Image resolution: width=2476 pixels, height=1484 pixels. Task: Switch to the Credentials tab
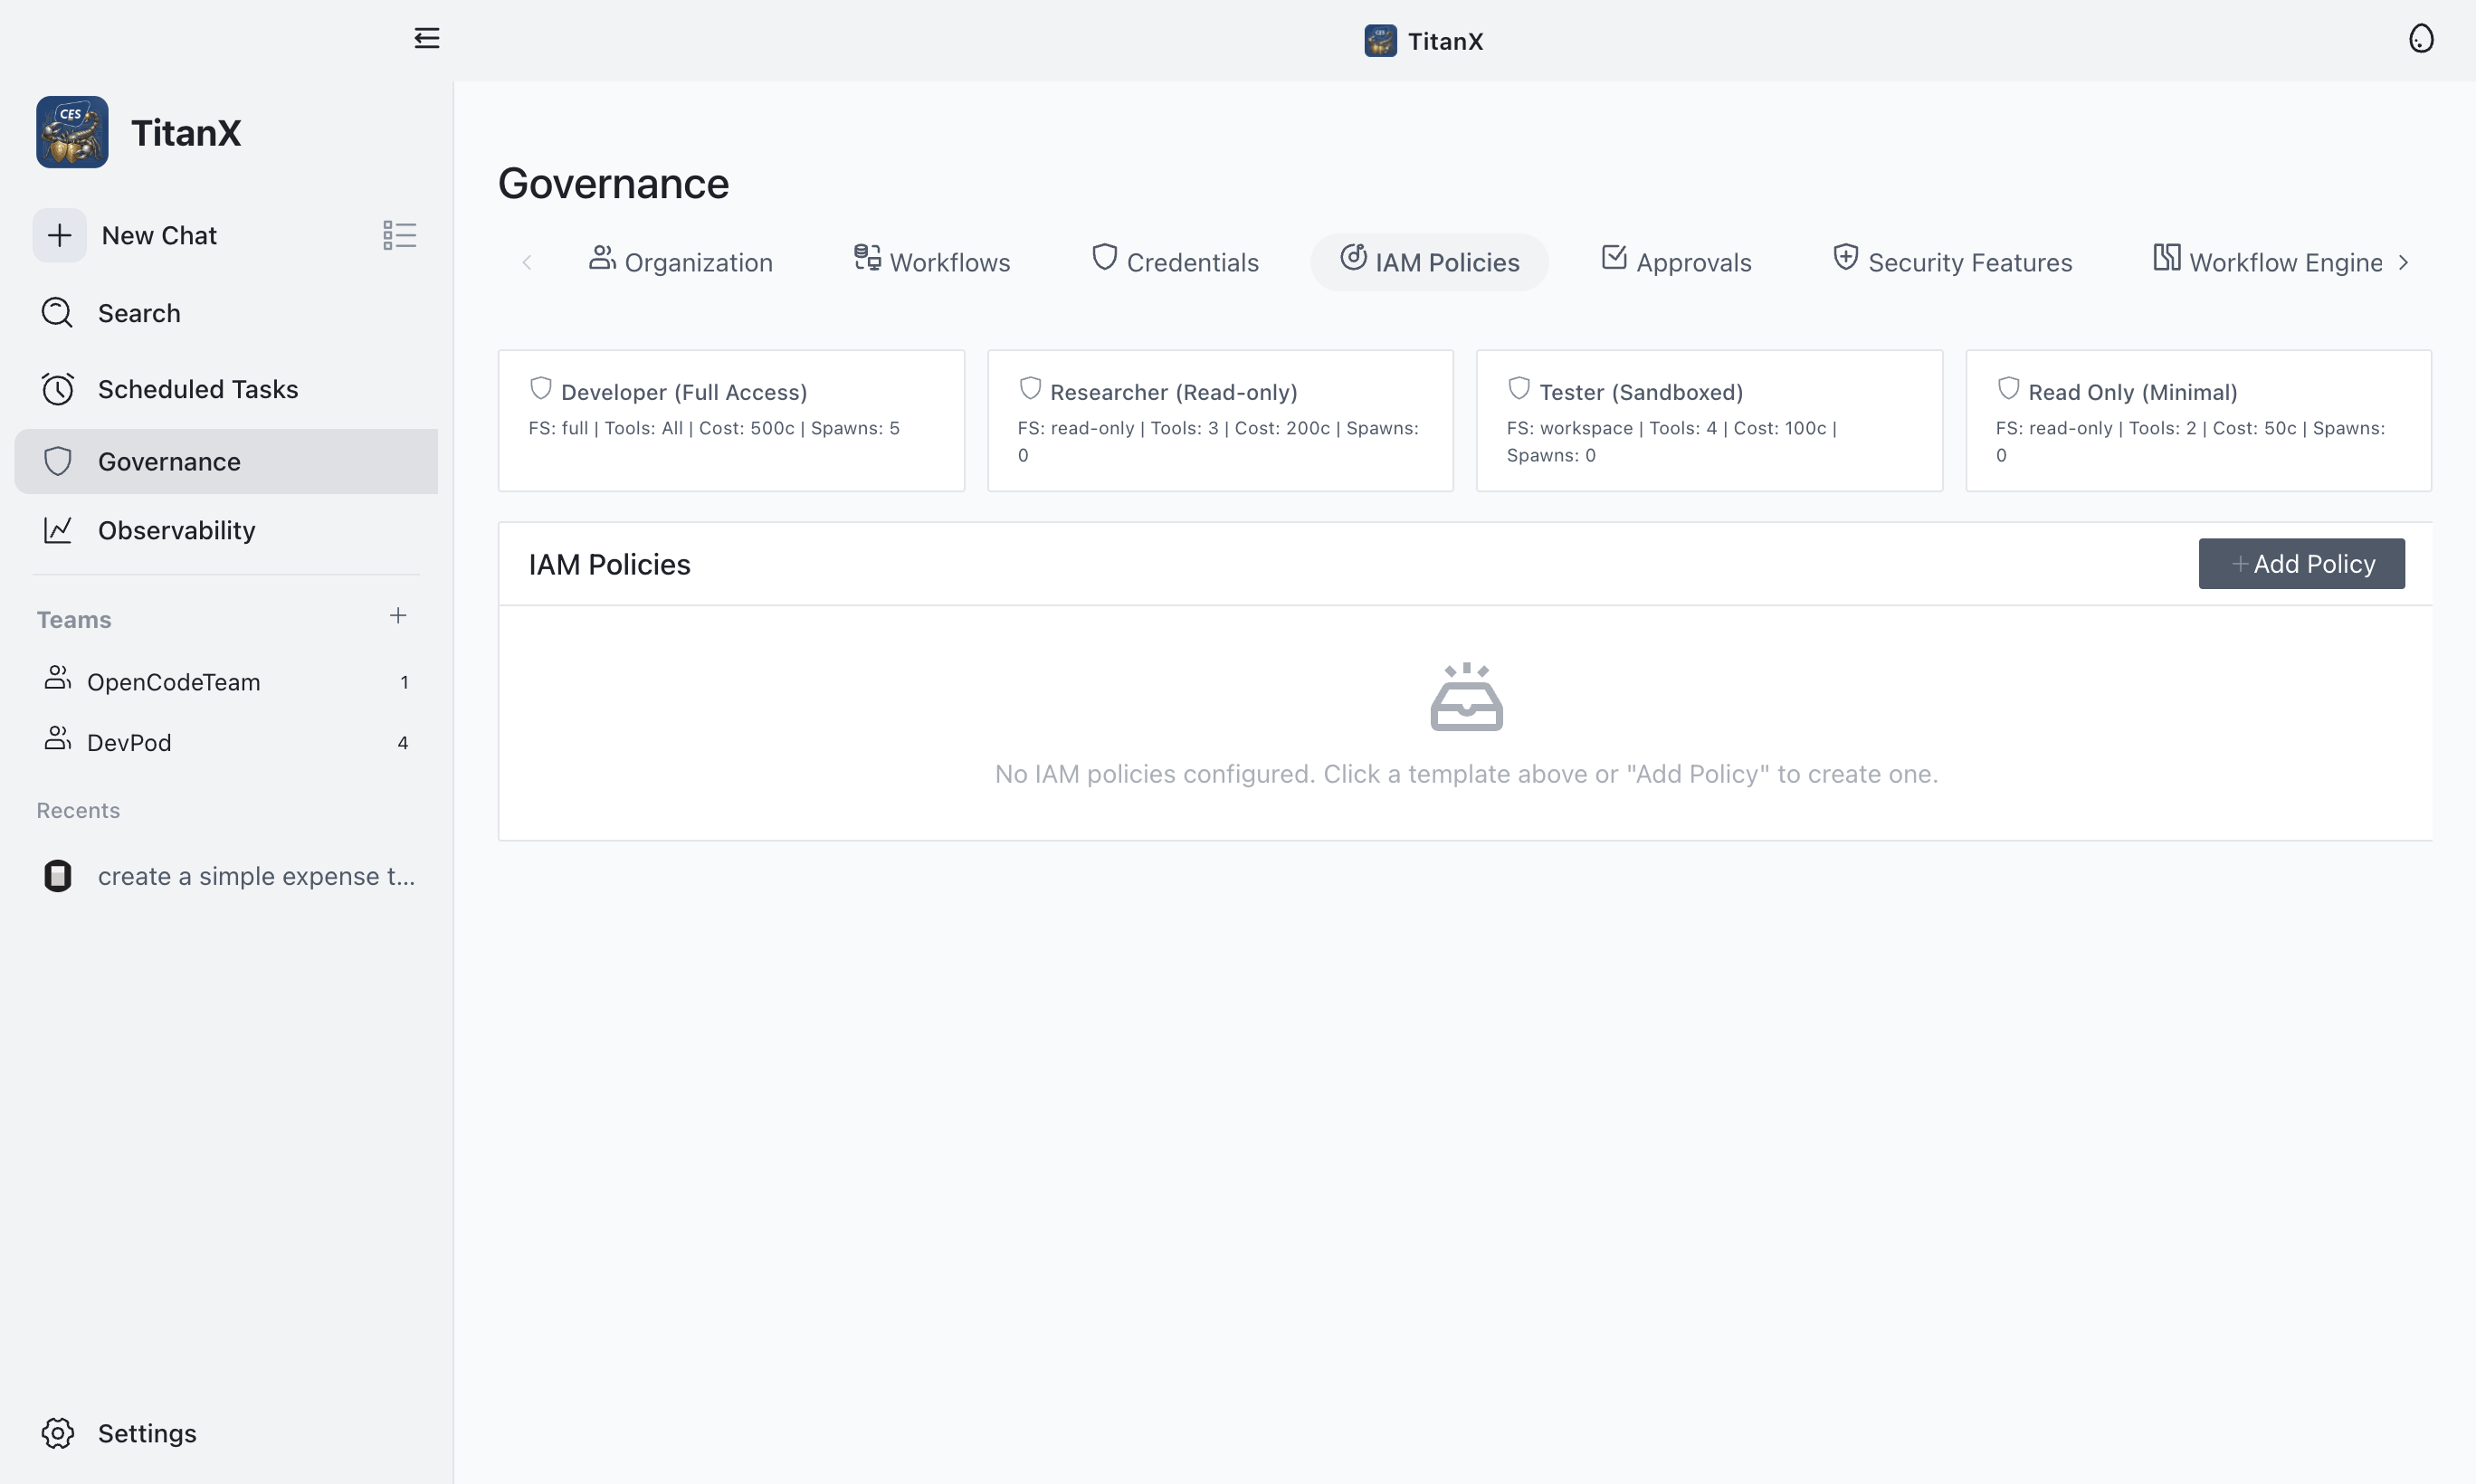(1175, 261)
